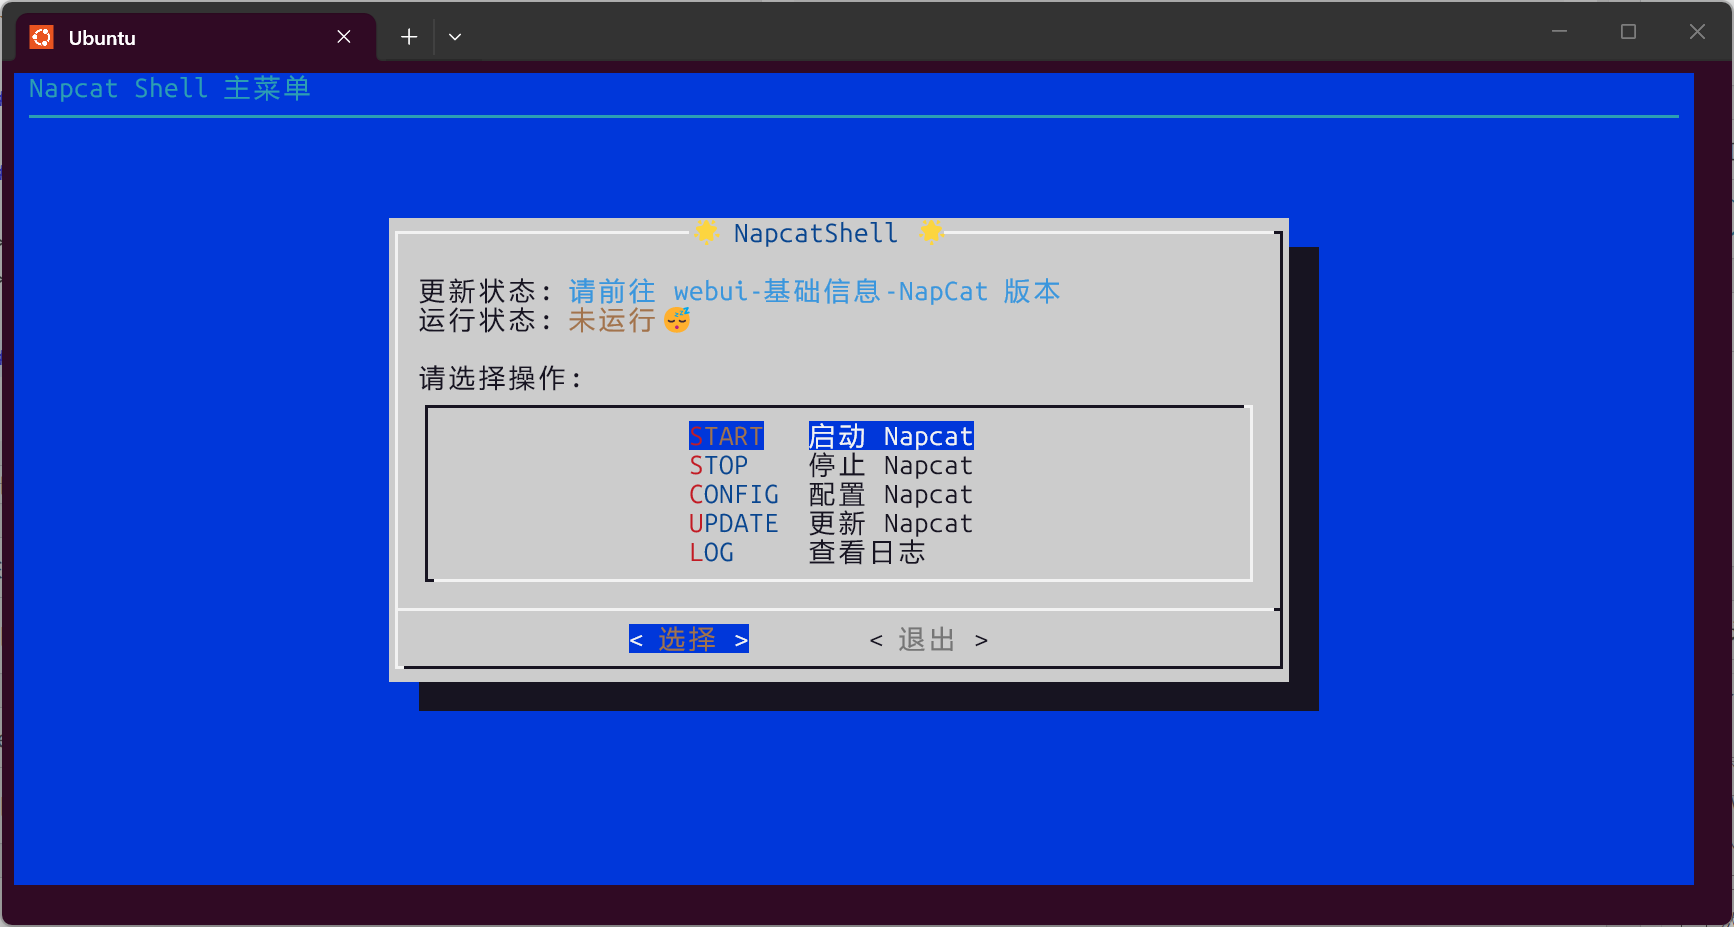Image resolution: width=1734 pixels, height=927 pixels.
Task: Minimize the terminal window
Action: (x=1559, y=32)
